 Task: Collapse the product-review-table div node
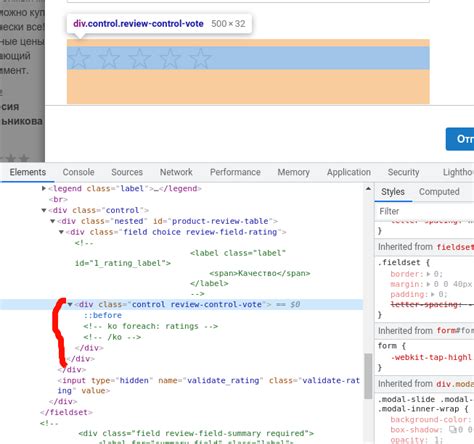pyautogui.click(x=52, y=221)
